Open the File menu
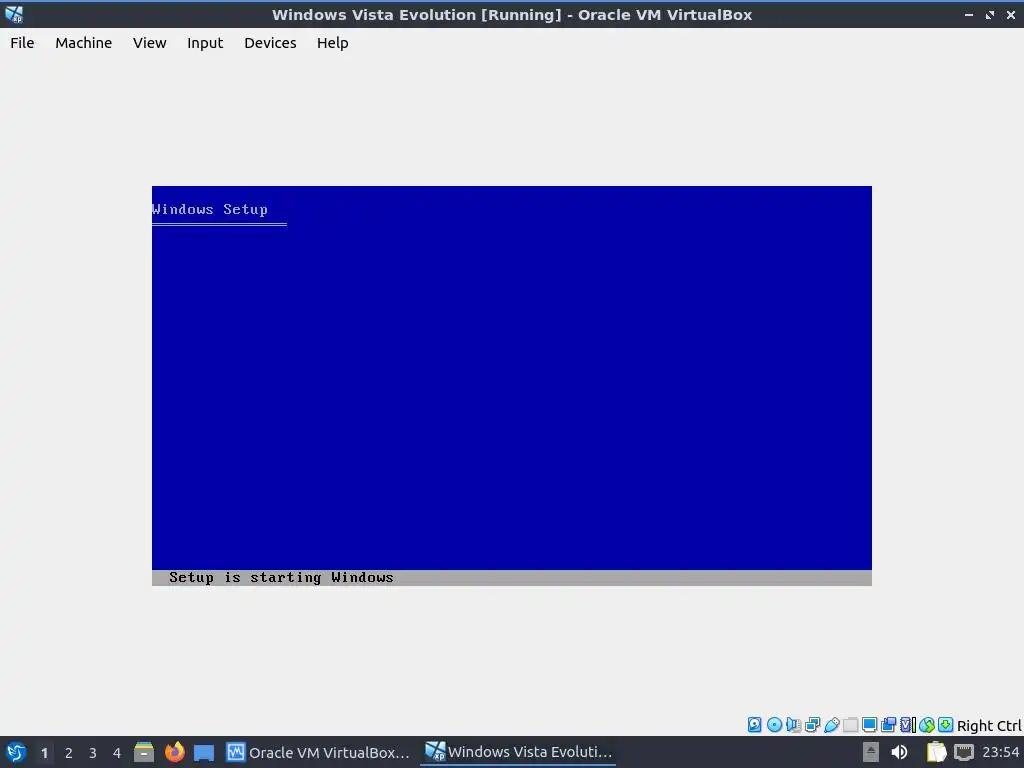 pyautogui.click(x=22, y=43)
